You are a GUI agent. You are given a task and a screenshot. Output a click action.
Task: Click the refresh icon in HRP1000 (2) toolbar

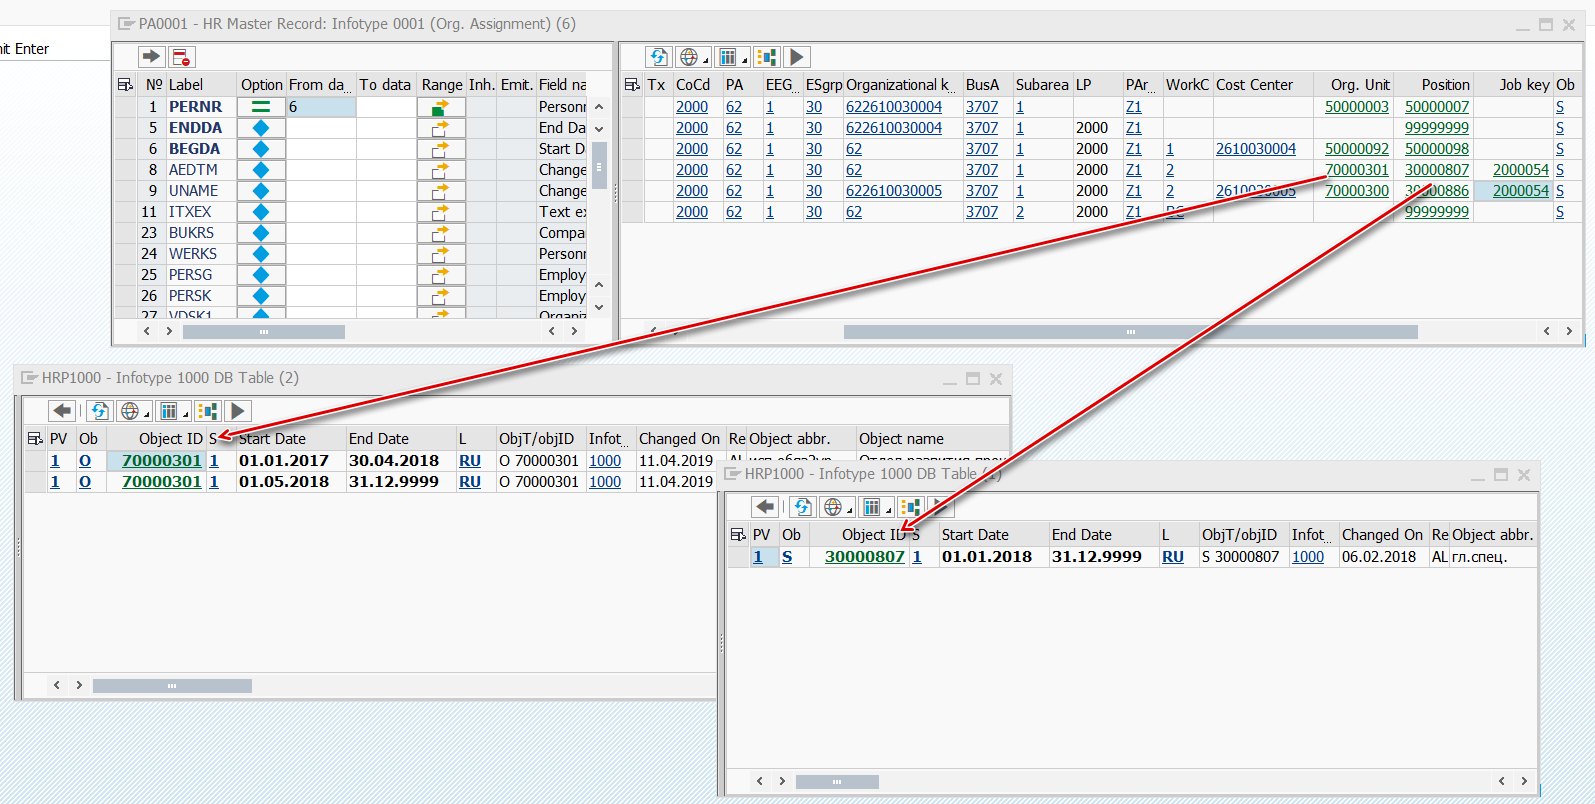(99, 411)
